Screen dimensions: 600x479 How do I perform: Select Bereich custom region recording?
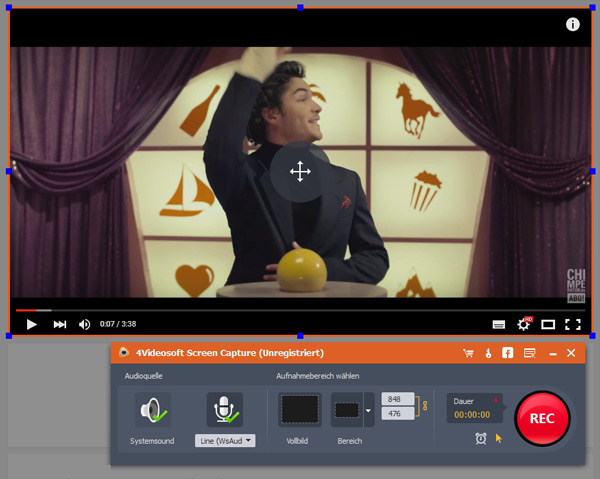pyautogui.click(x=347, y=410)
